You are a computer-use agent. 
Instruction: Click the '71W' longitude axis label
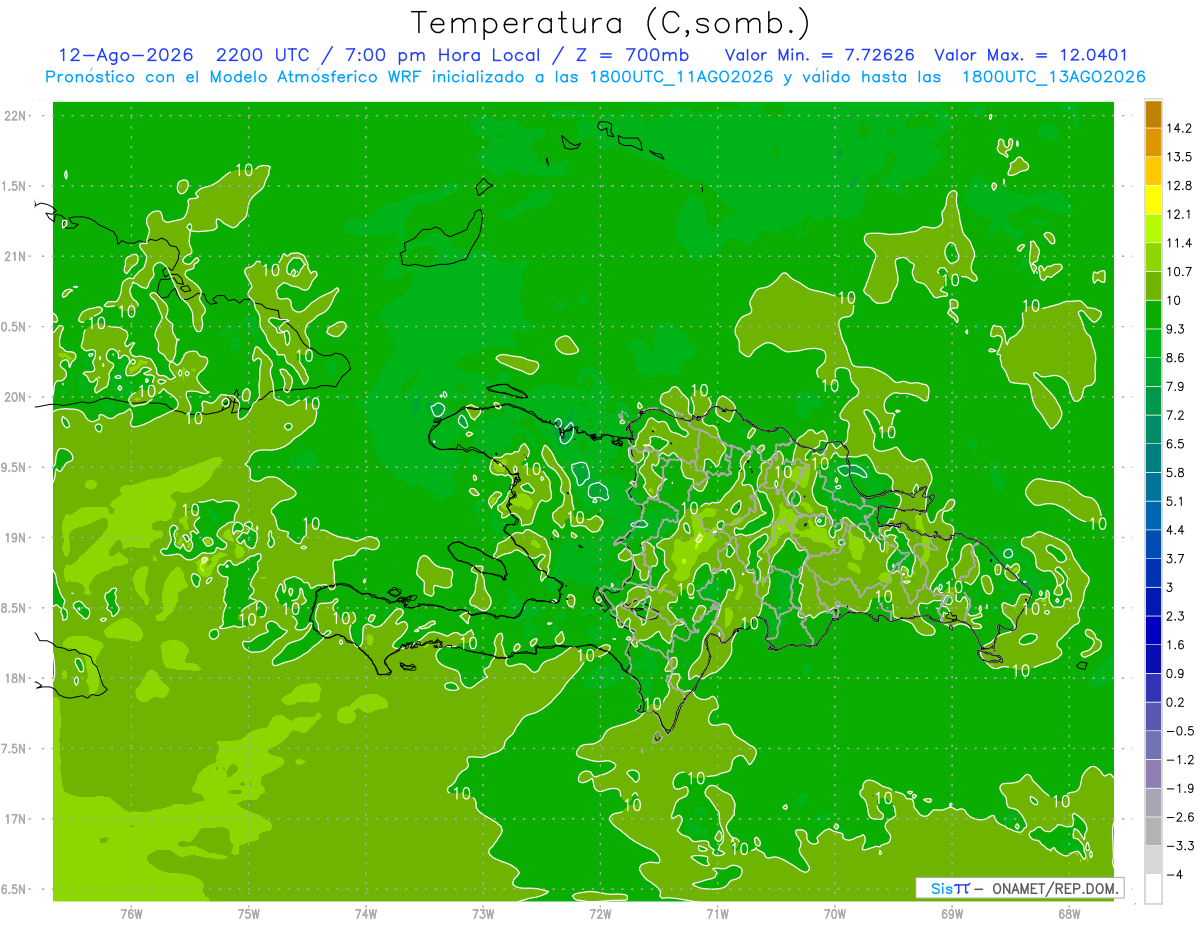(717, 914)
